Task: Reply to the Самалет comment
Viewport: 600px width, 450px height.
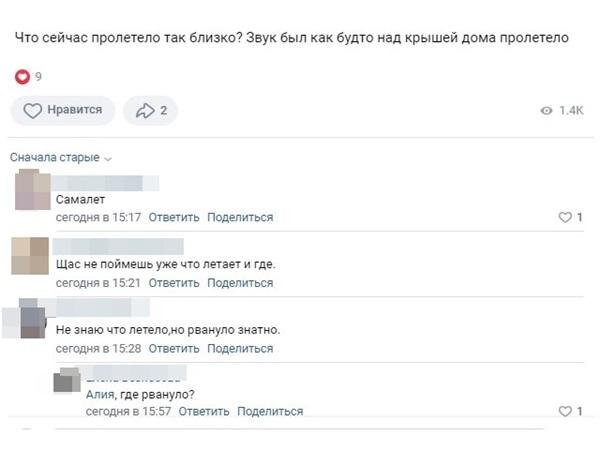Action: [174, 217]
